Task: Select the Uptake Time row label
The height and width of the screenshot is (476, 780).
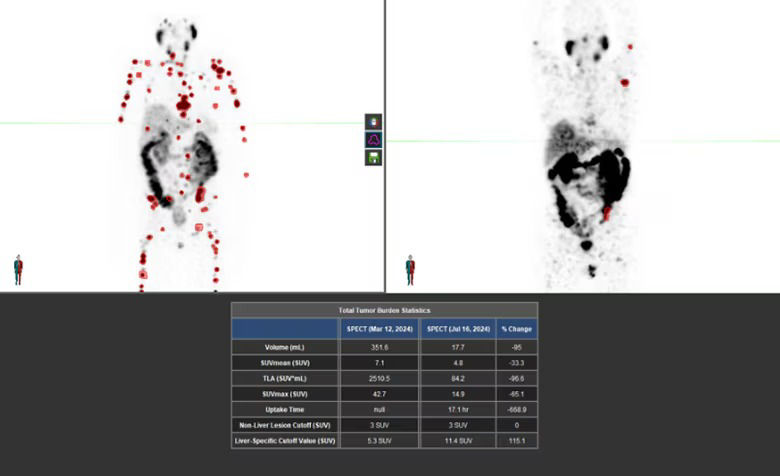Action: click(x=285, y=409)
